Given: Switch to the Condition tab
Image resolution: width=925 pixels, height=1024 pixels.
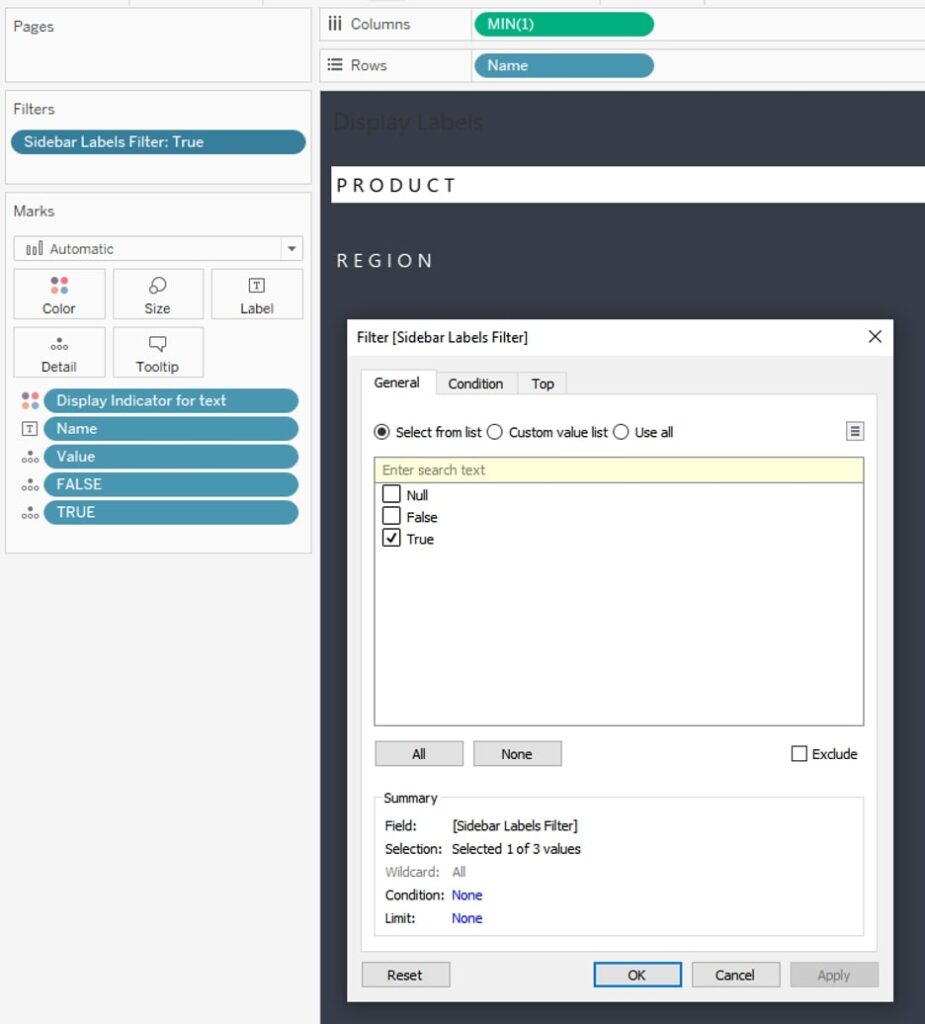Looking at the screenshot, I should click(476, 383).
